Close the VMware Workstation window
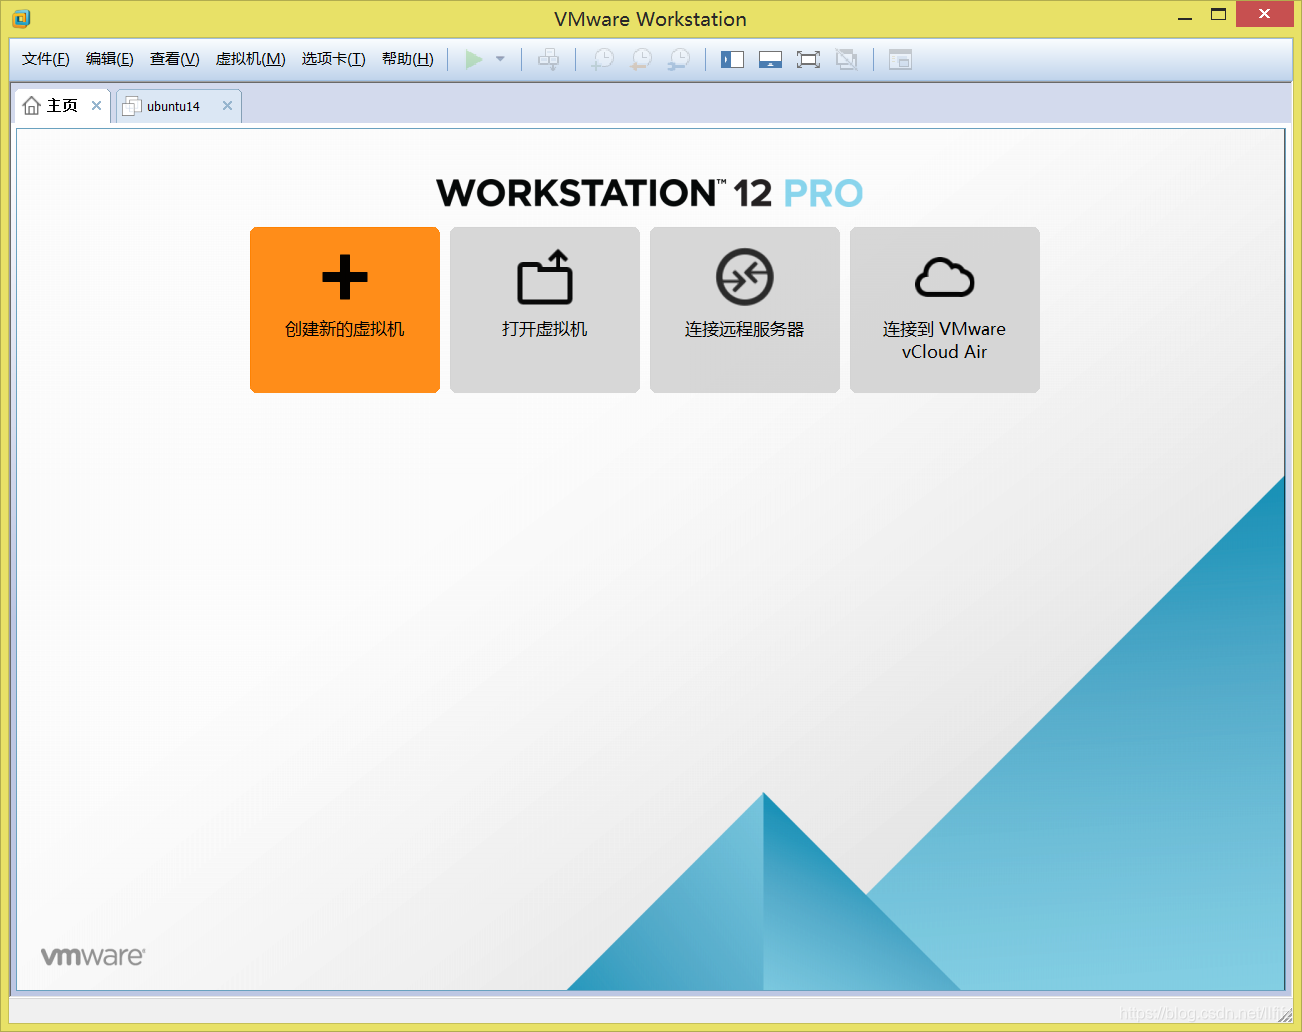The image size is (1302, 1032). (x=1264, y=14)
